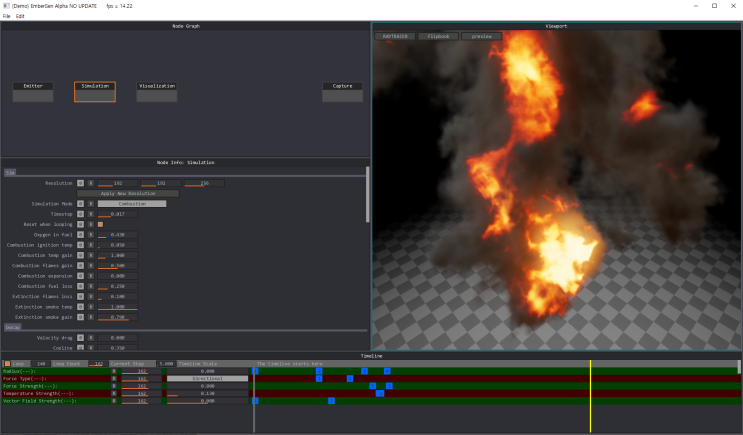This screenshot has height=435, width=743.
Task: Click the @ icon beside Reset when looping
Action: 81,224
